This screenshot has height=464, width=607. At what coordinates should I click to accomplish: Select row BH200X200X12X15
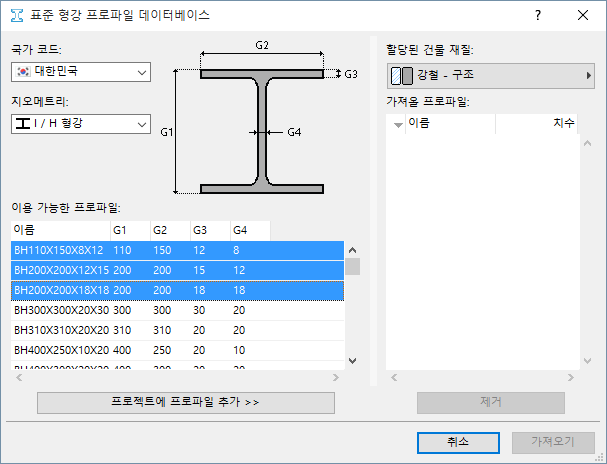(x=177, y=271)
